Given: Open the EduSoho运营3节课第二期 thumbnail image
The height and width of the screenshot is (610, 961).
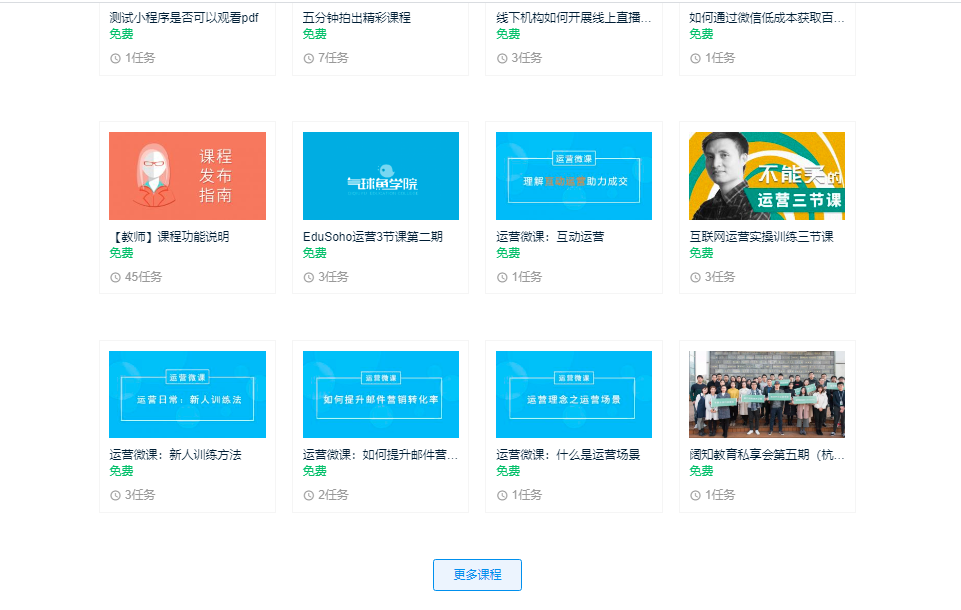Looking at the screenshot, I should click(x=381, y=176).
